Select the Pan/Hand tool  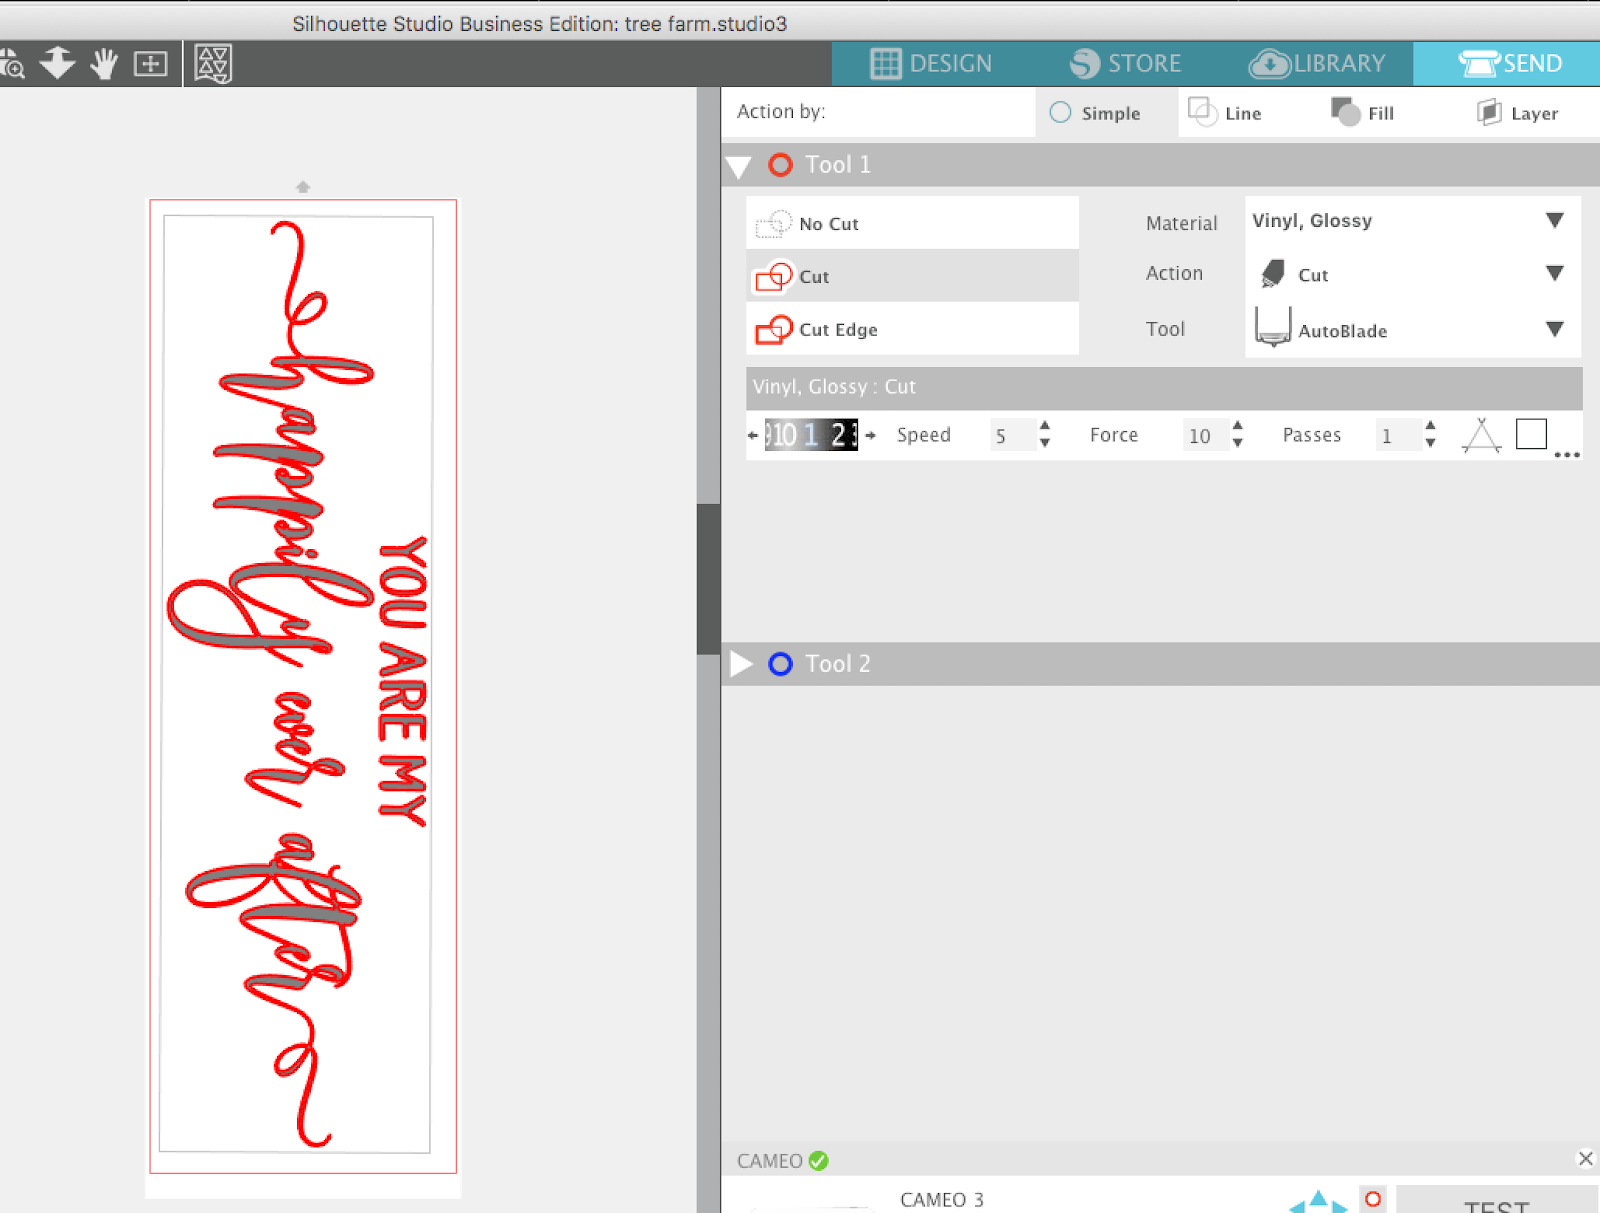(x=103, y=63)
